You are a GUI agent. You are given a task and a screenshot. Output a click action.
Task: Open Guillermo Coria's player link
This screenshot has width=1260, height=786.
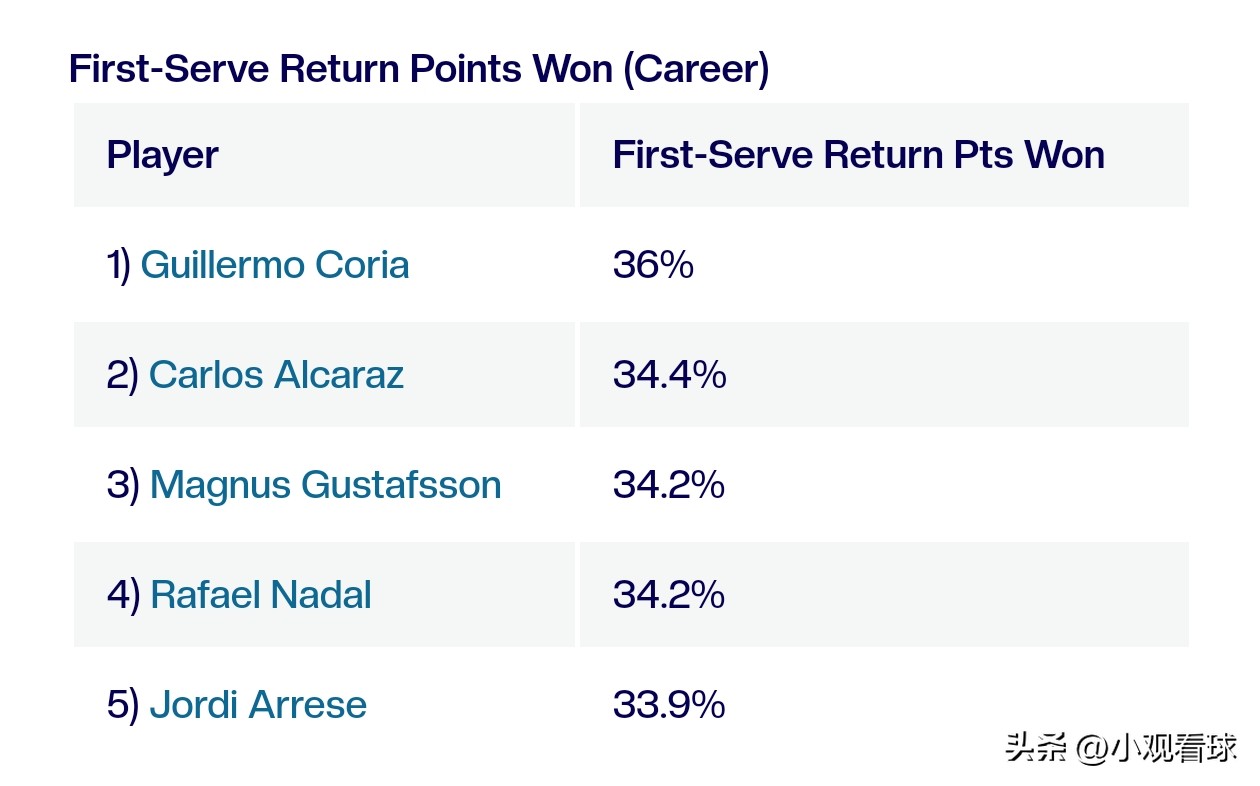275,265
